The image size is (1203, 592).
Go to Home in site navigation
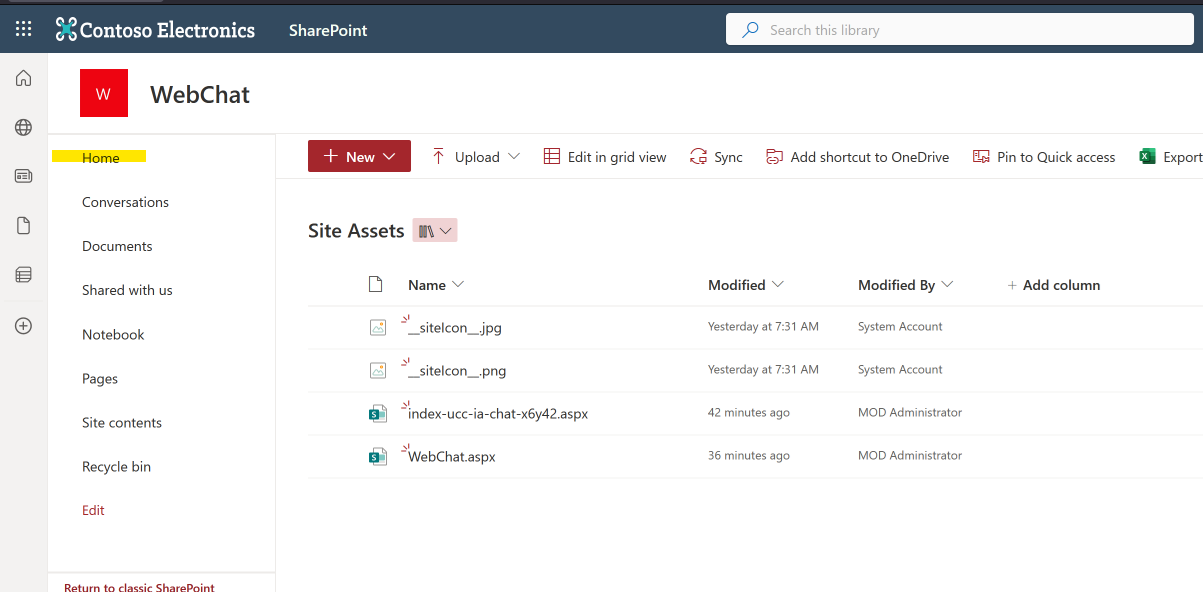pos(101,158)
